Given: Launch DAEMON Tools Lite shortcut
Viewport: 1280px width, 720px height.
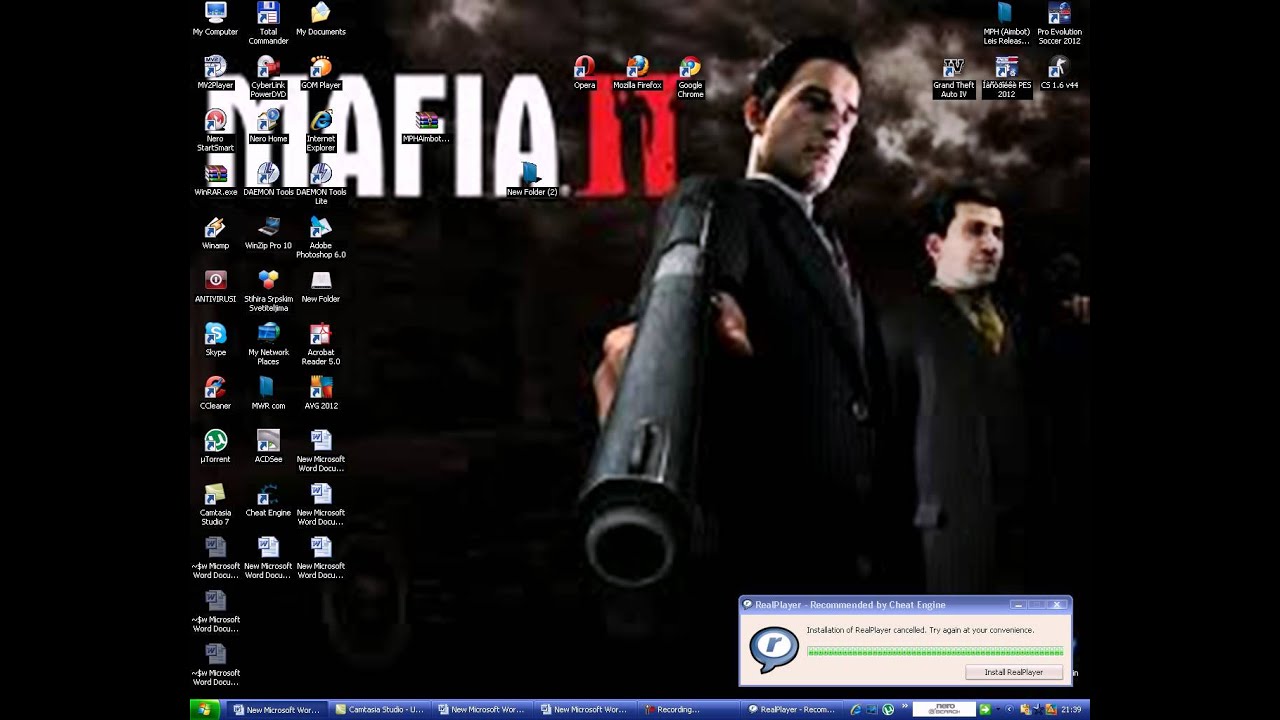Looking at the screenshot, I should (321, 184).
